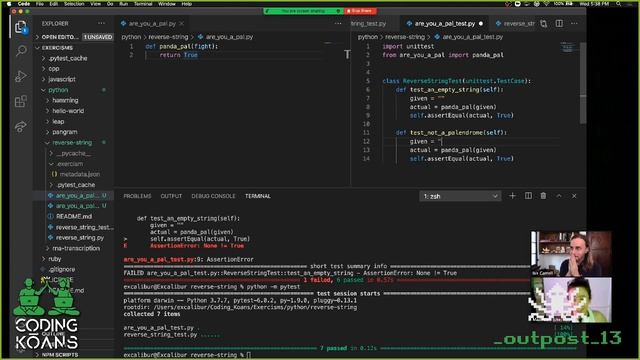Close the are_you_a_pal.py tab
The width and height of the screenshot is (640, 360).
[x=182, y=24]
